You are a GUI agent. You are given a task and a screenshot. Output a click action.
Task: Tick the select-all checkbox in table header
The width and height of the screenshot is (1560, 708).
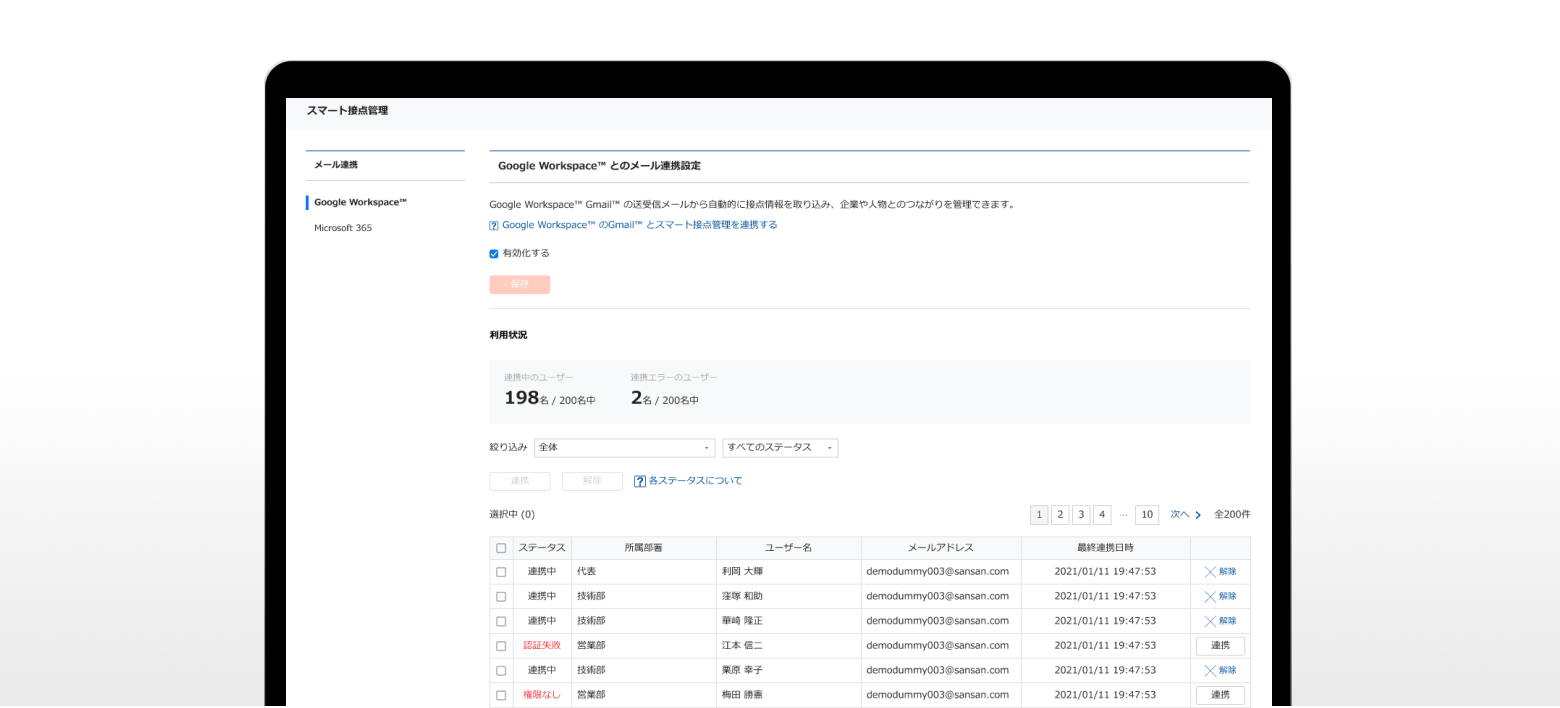(x=501, y=548)
